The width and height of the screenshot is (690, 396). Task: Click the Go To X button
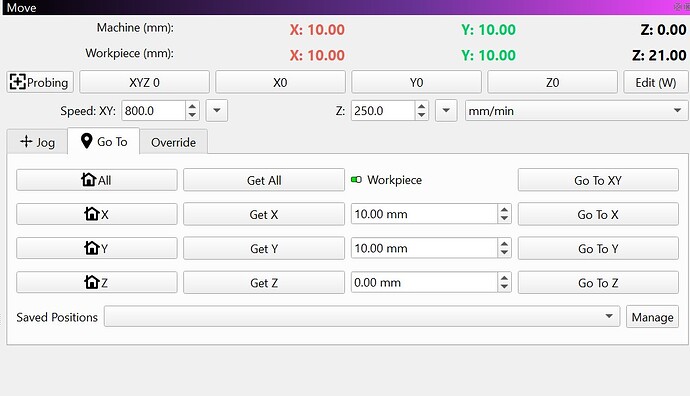598,214
